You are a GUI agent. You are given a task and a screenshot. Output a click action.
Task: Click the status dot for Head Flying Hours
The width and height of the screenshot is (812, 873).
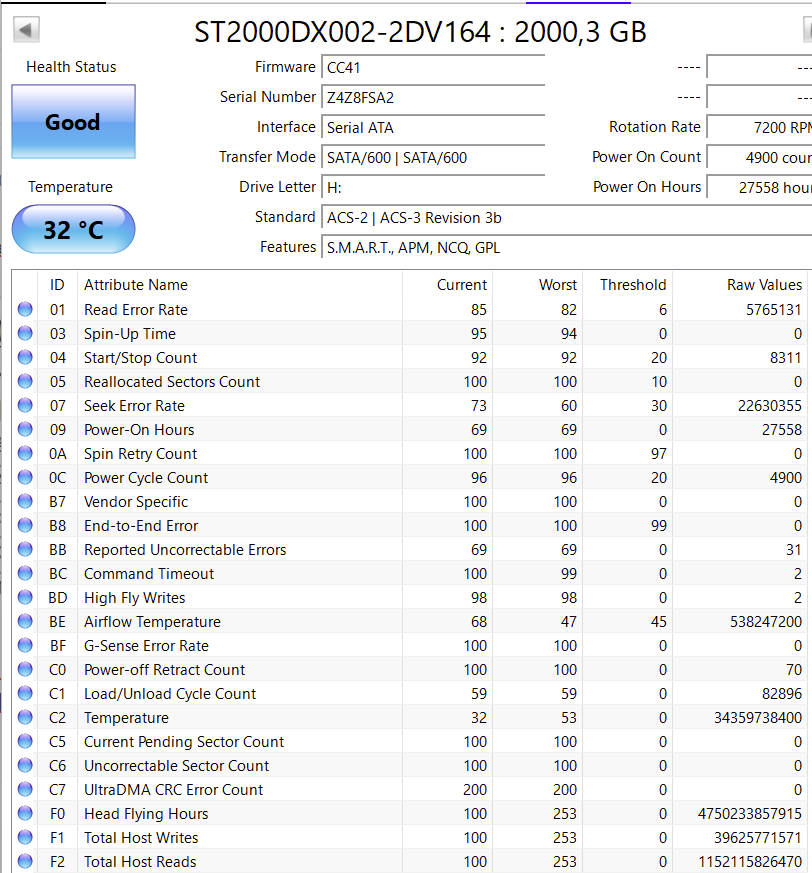[x=25, y=813]
